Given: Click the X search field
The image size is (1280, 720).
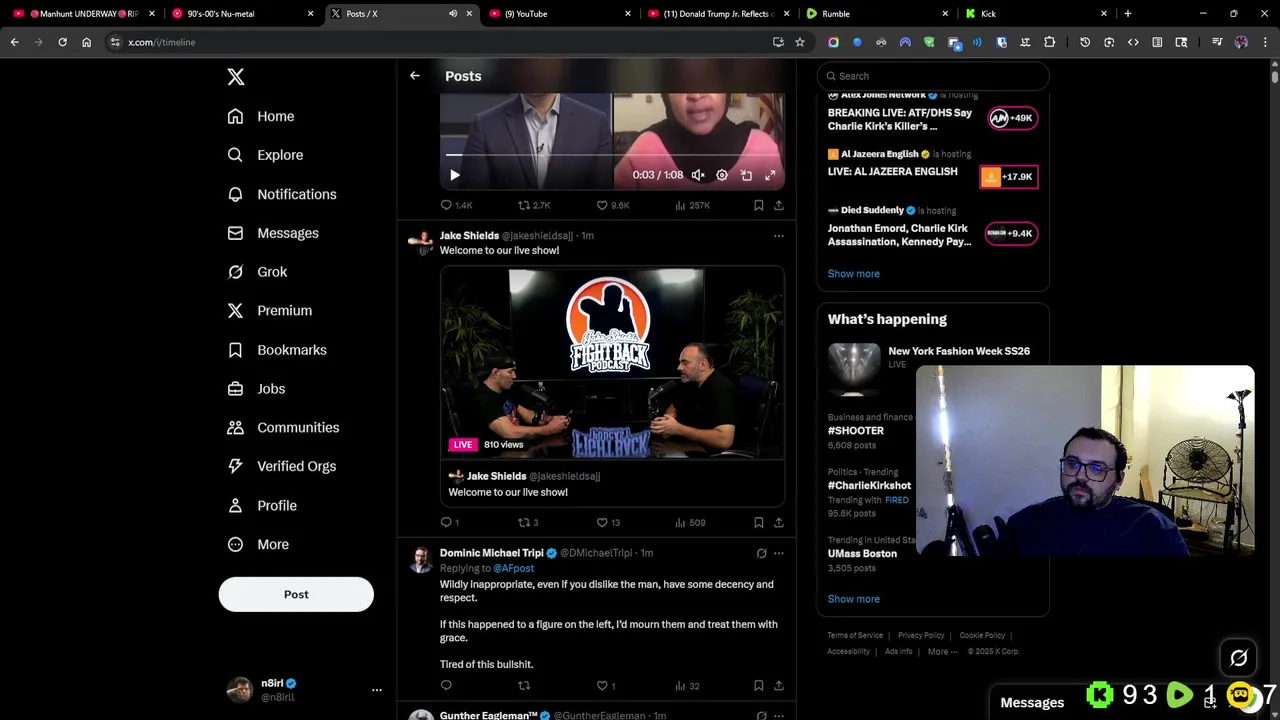Looking at the screenshot, I should pos(933,76).
